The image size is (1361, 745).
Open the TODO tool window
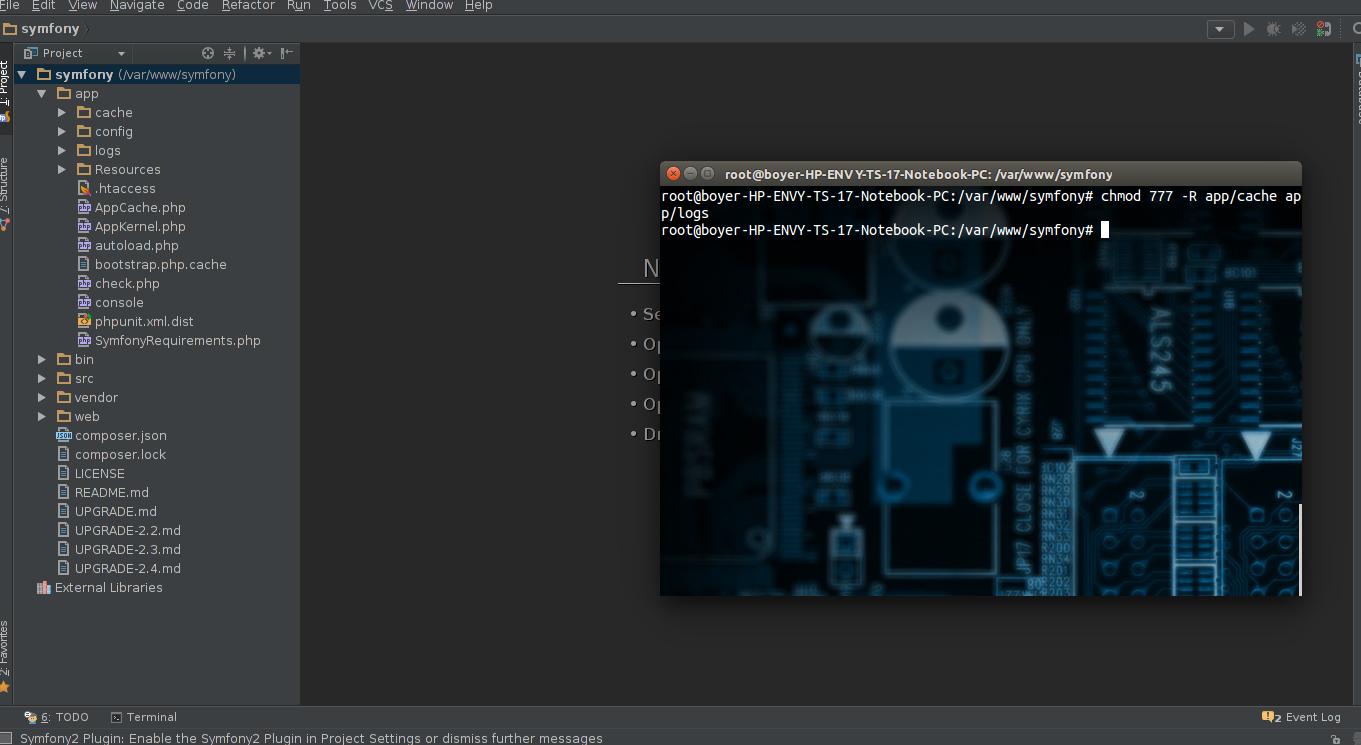(x=57, y=717)
